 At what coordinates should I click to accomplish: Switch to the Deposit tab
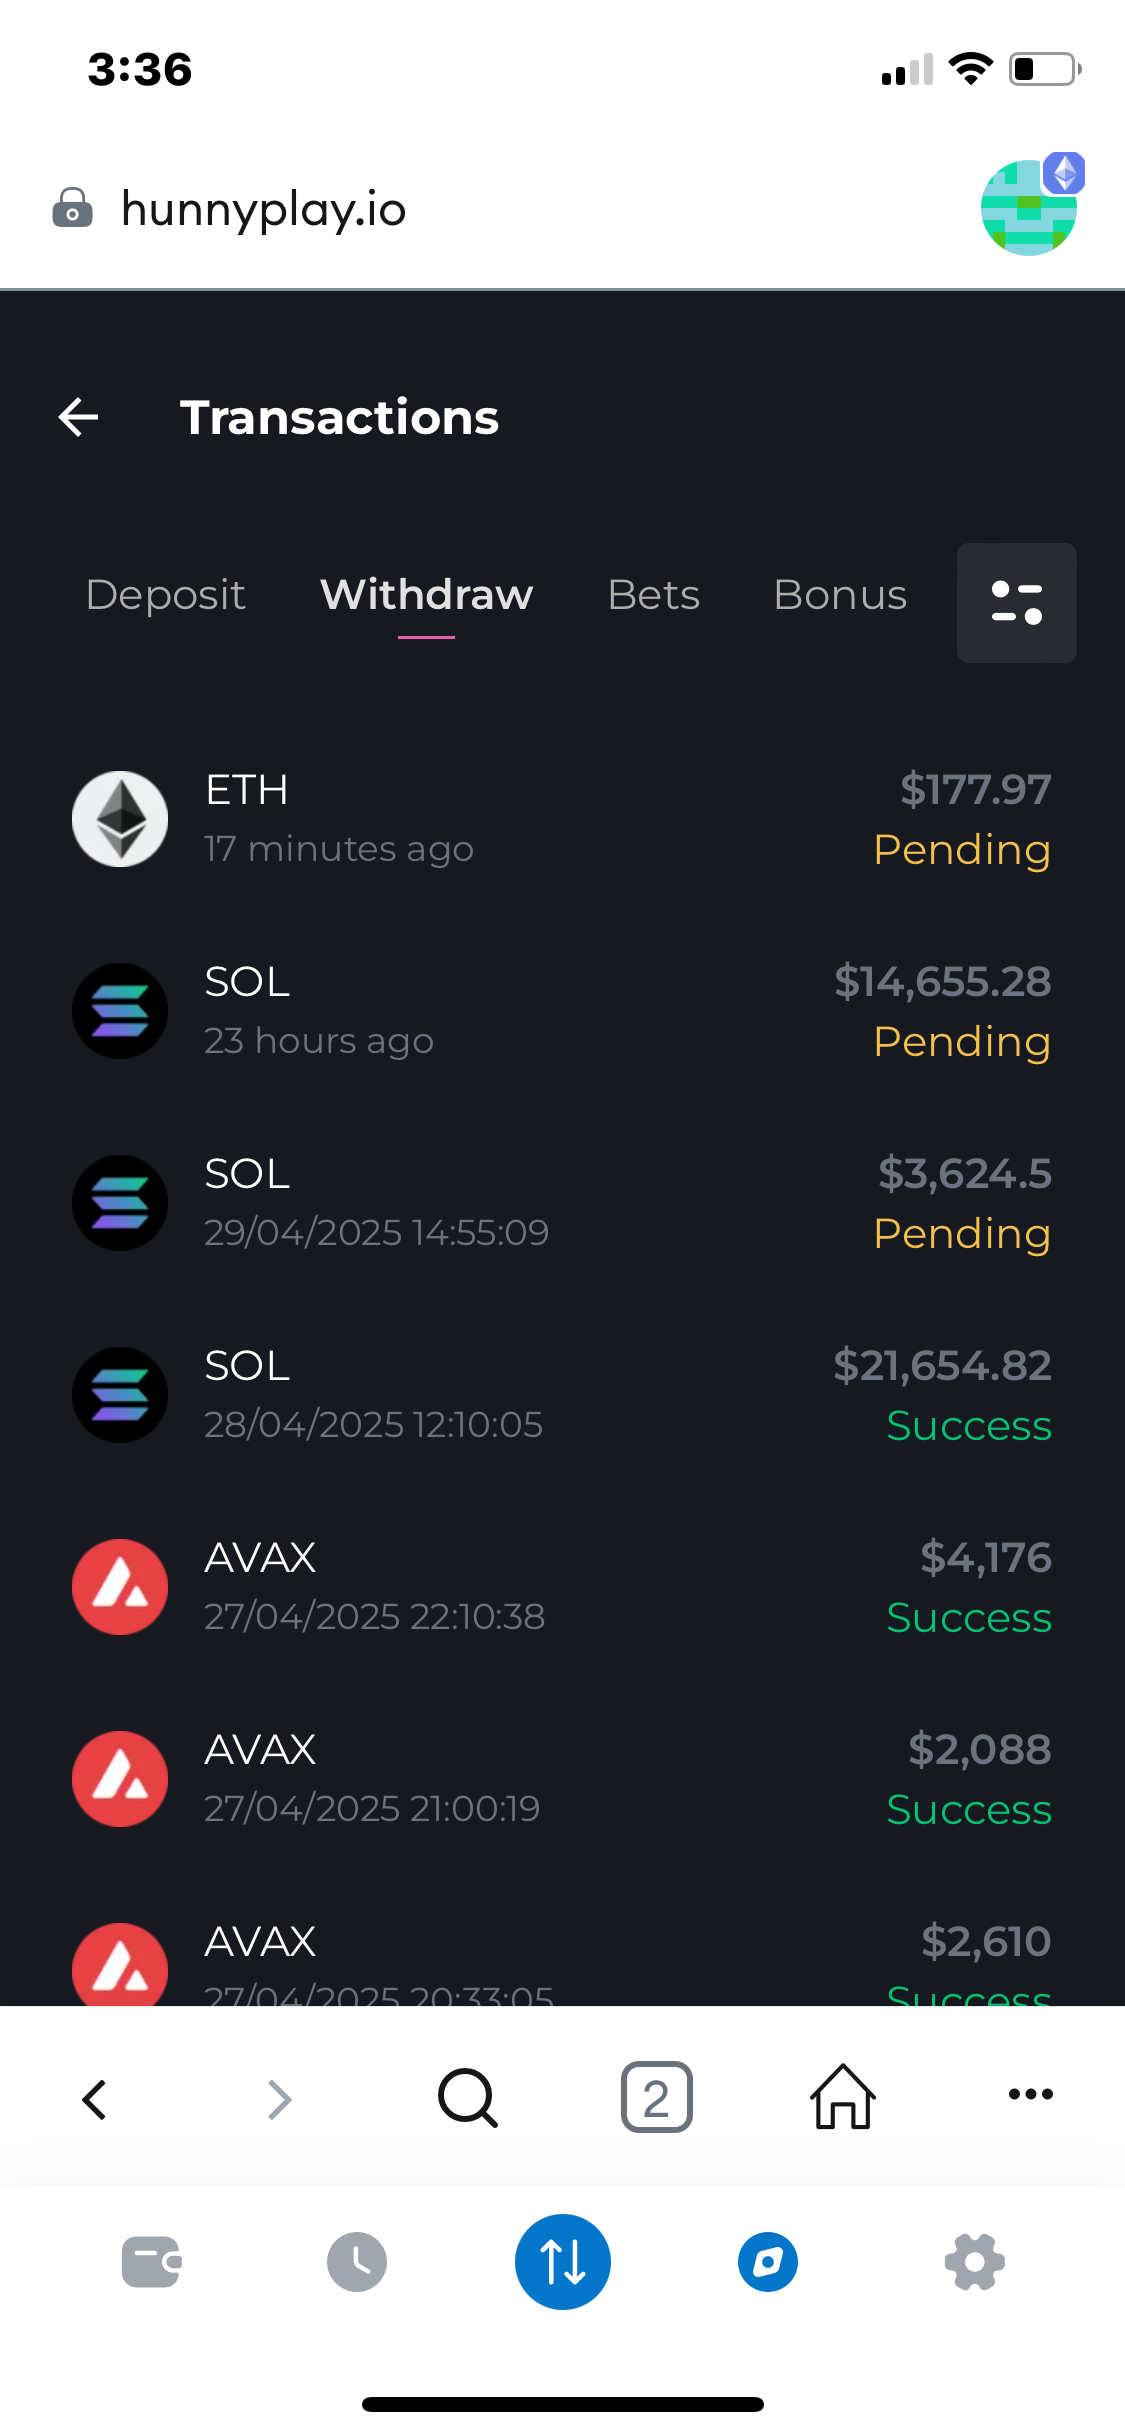pyautogui.click(x=166, y=595)
